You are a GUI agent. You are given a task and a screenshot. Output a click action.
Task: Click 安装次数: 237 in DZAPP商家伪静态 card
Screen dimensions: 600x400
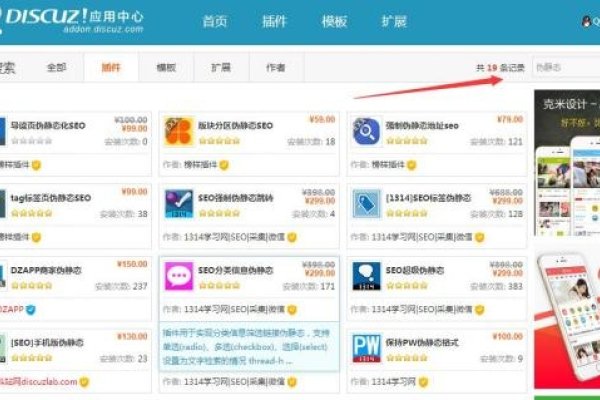121,286
